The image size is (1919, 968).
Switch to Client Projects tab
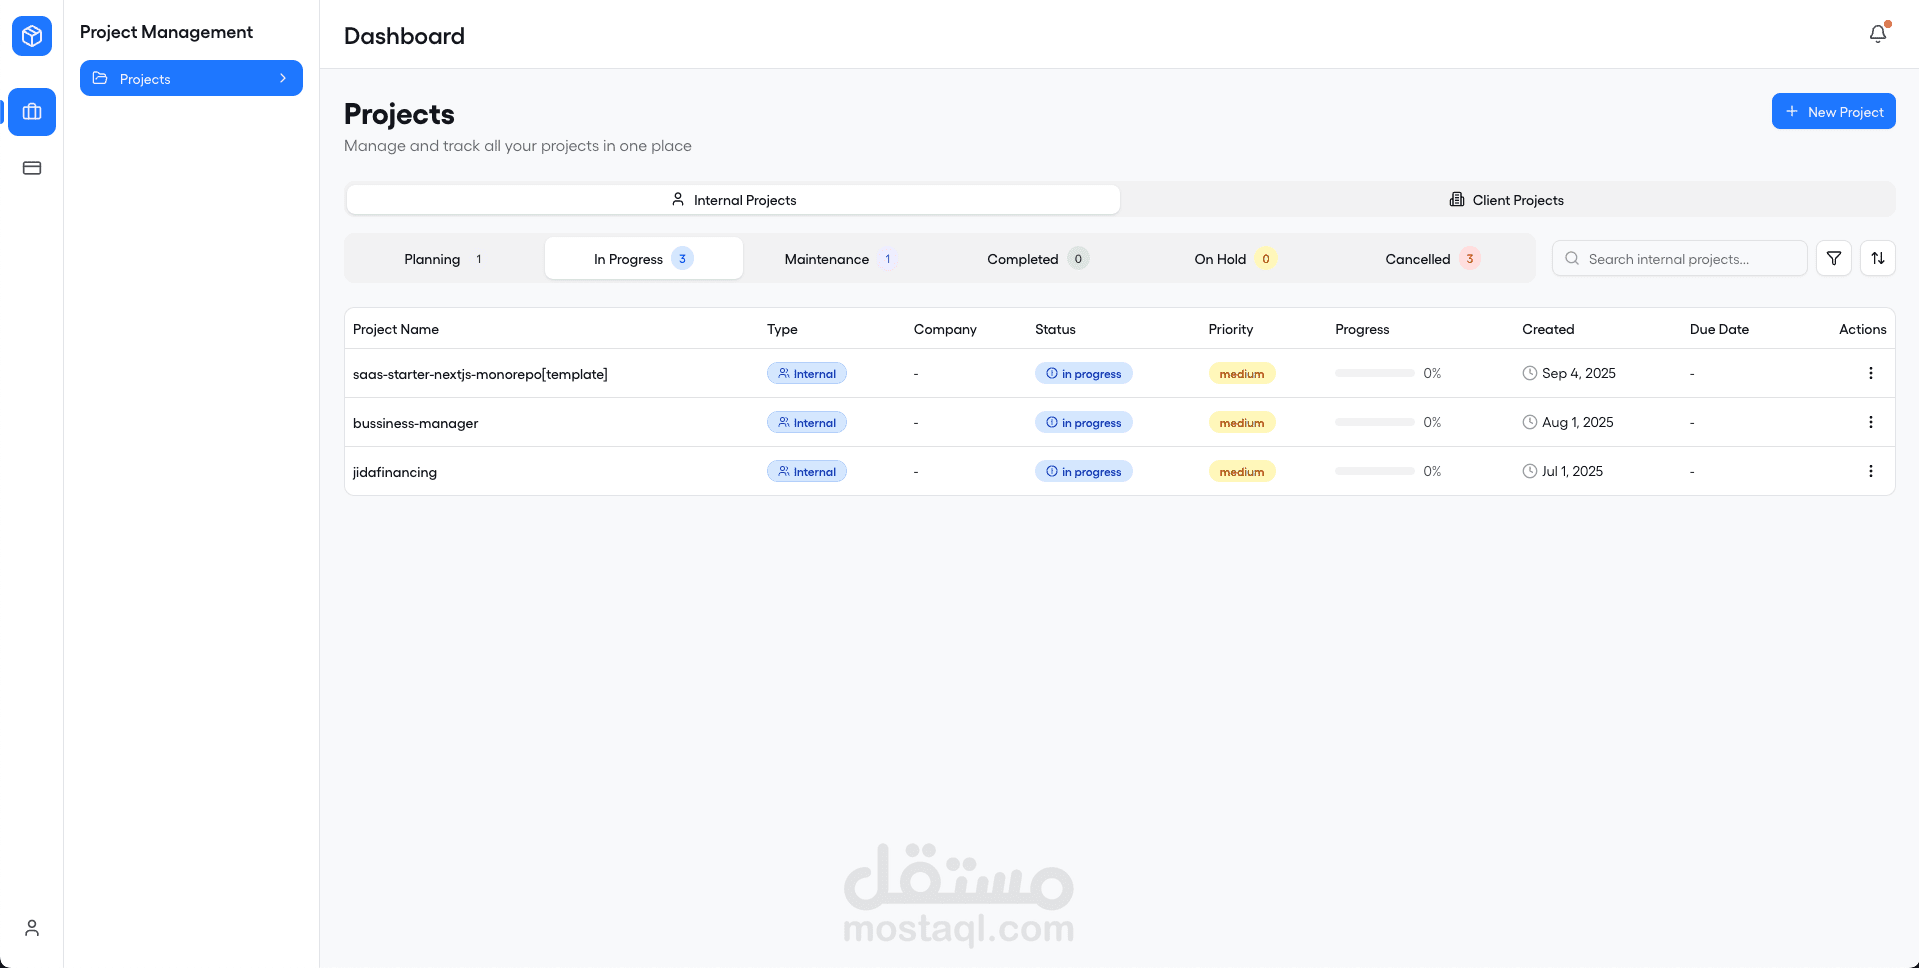click(1507, 200)
